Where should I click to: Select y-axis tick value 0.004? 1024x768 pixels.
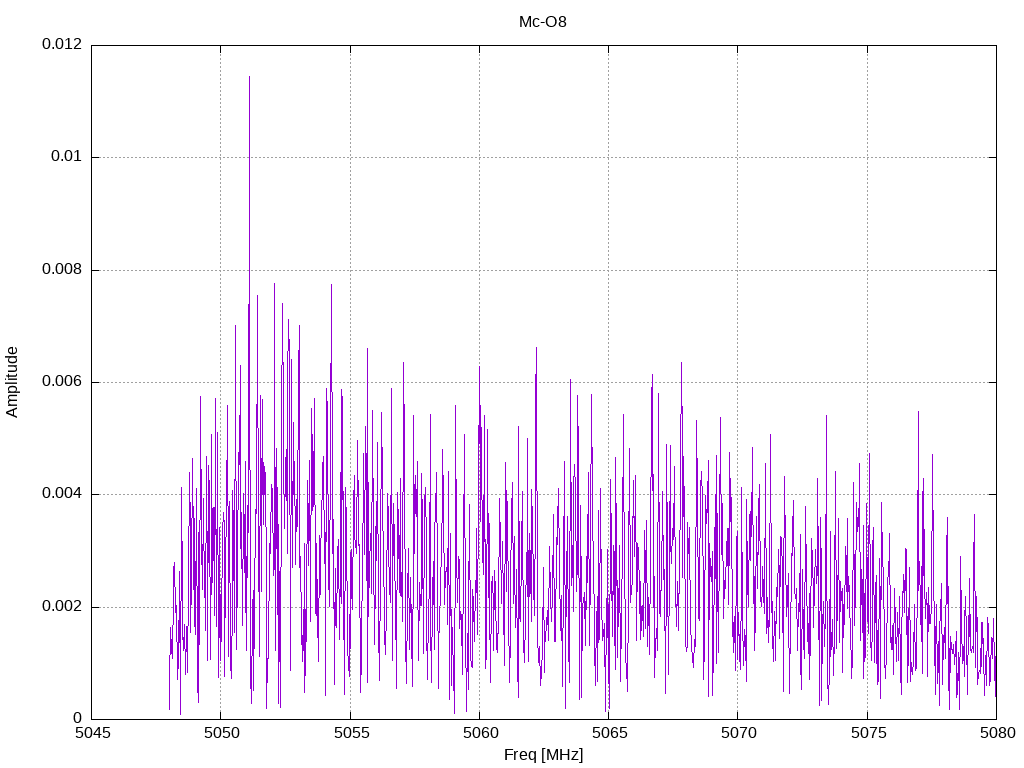[62, 494]
